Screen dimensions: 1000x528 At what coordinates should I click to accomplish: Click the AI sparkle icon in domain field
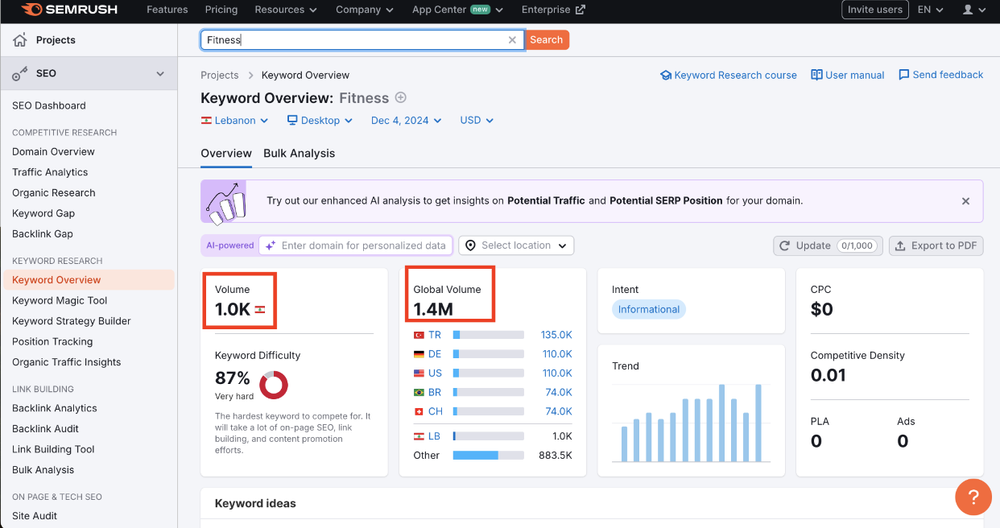[x=270, y=246]
